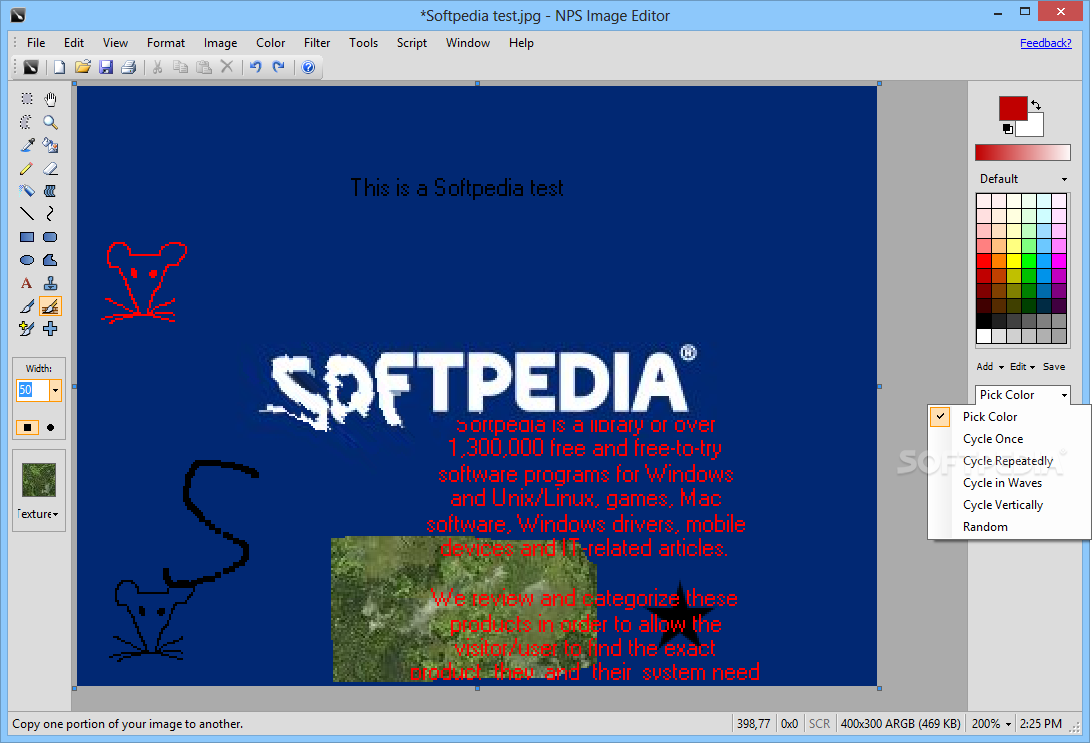Pick the eyedropper color sampler tool
The image size is (1092, 743).
pos(26,145)
